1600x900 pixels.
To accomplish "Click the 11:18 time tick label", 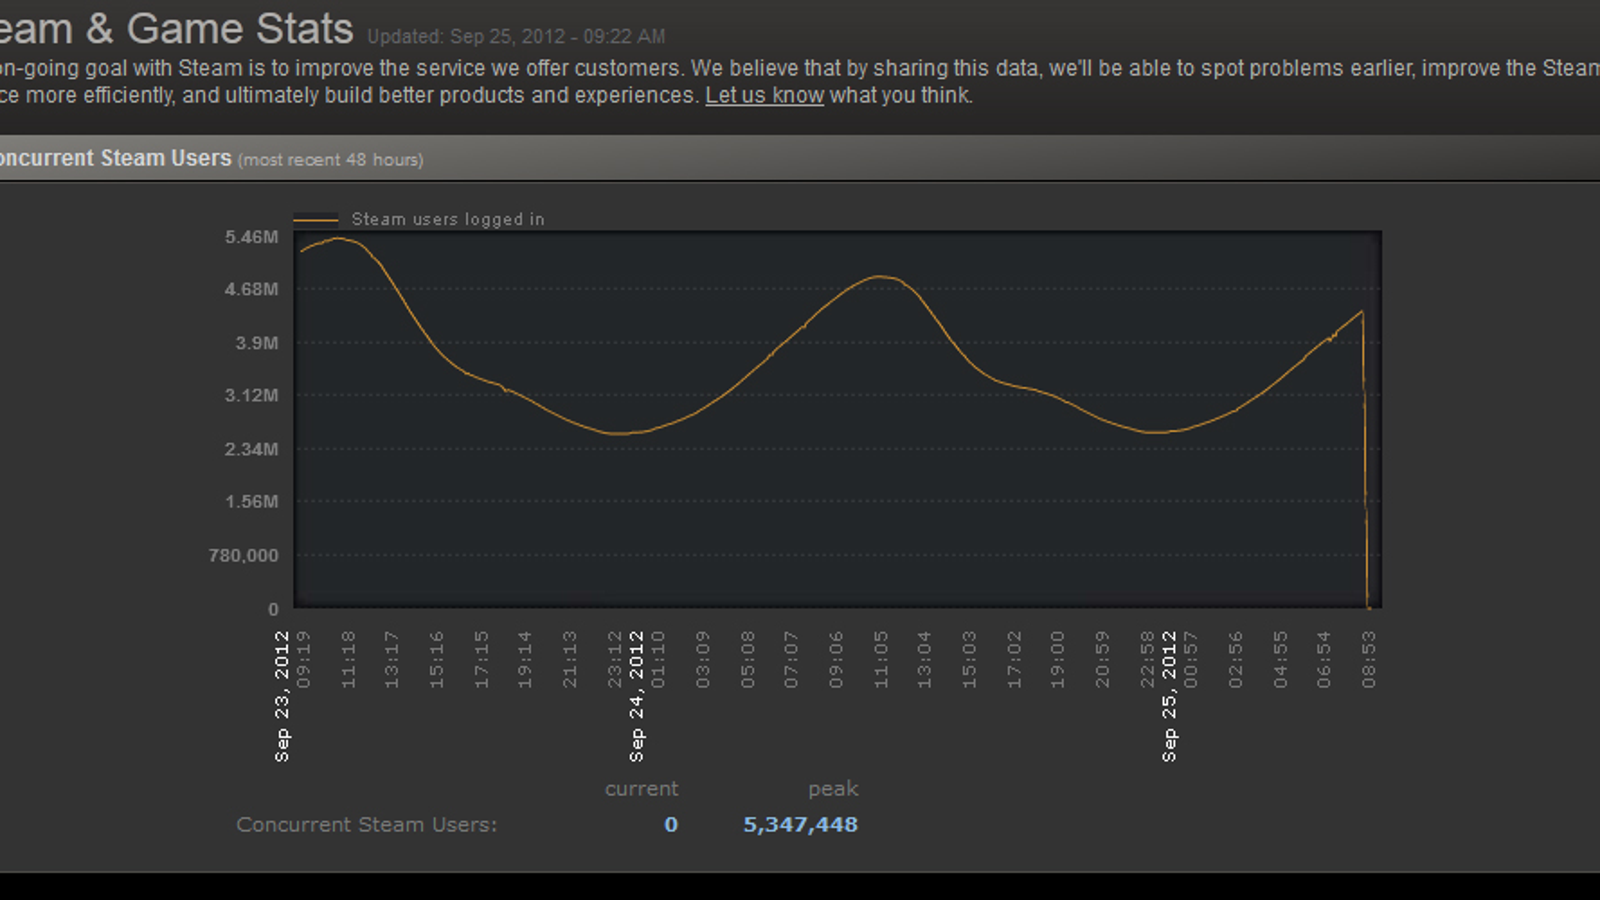I will coord(348,659).
